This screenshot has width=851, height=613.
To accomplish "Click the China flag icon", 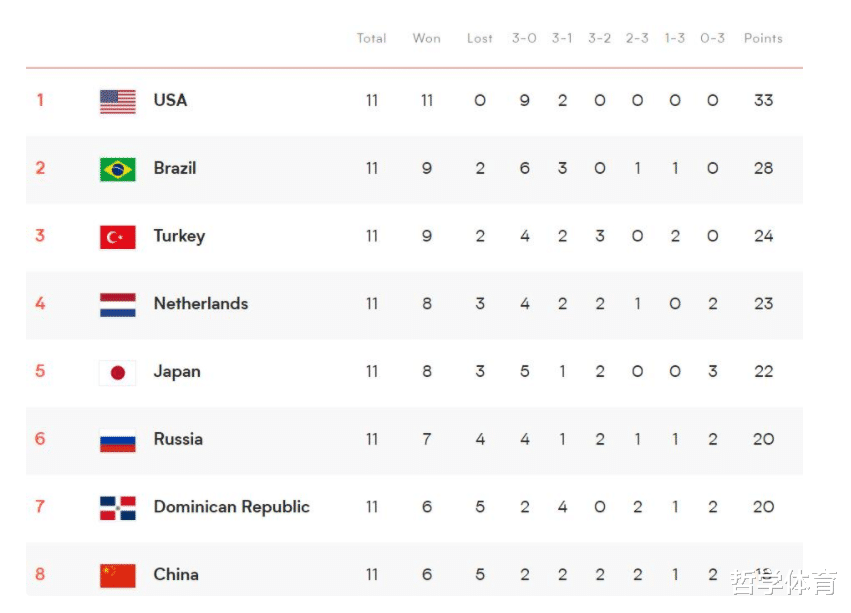I will (x=118, y=576).
